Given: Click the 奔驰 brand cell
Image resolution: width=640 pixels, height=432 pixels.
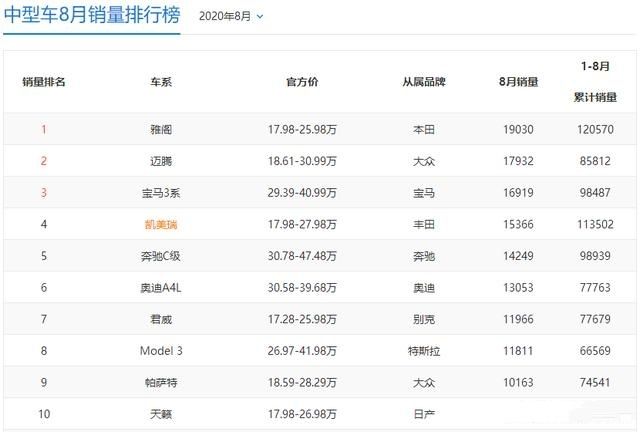Looking at the screenshot, I should [x=424, y=256].
